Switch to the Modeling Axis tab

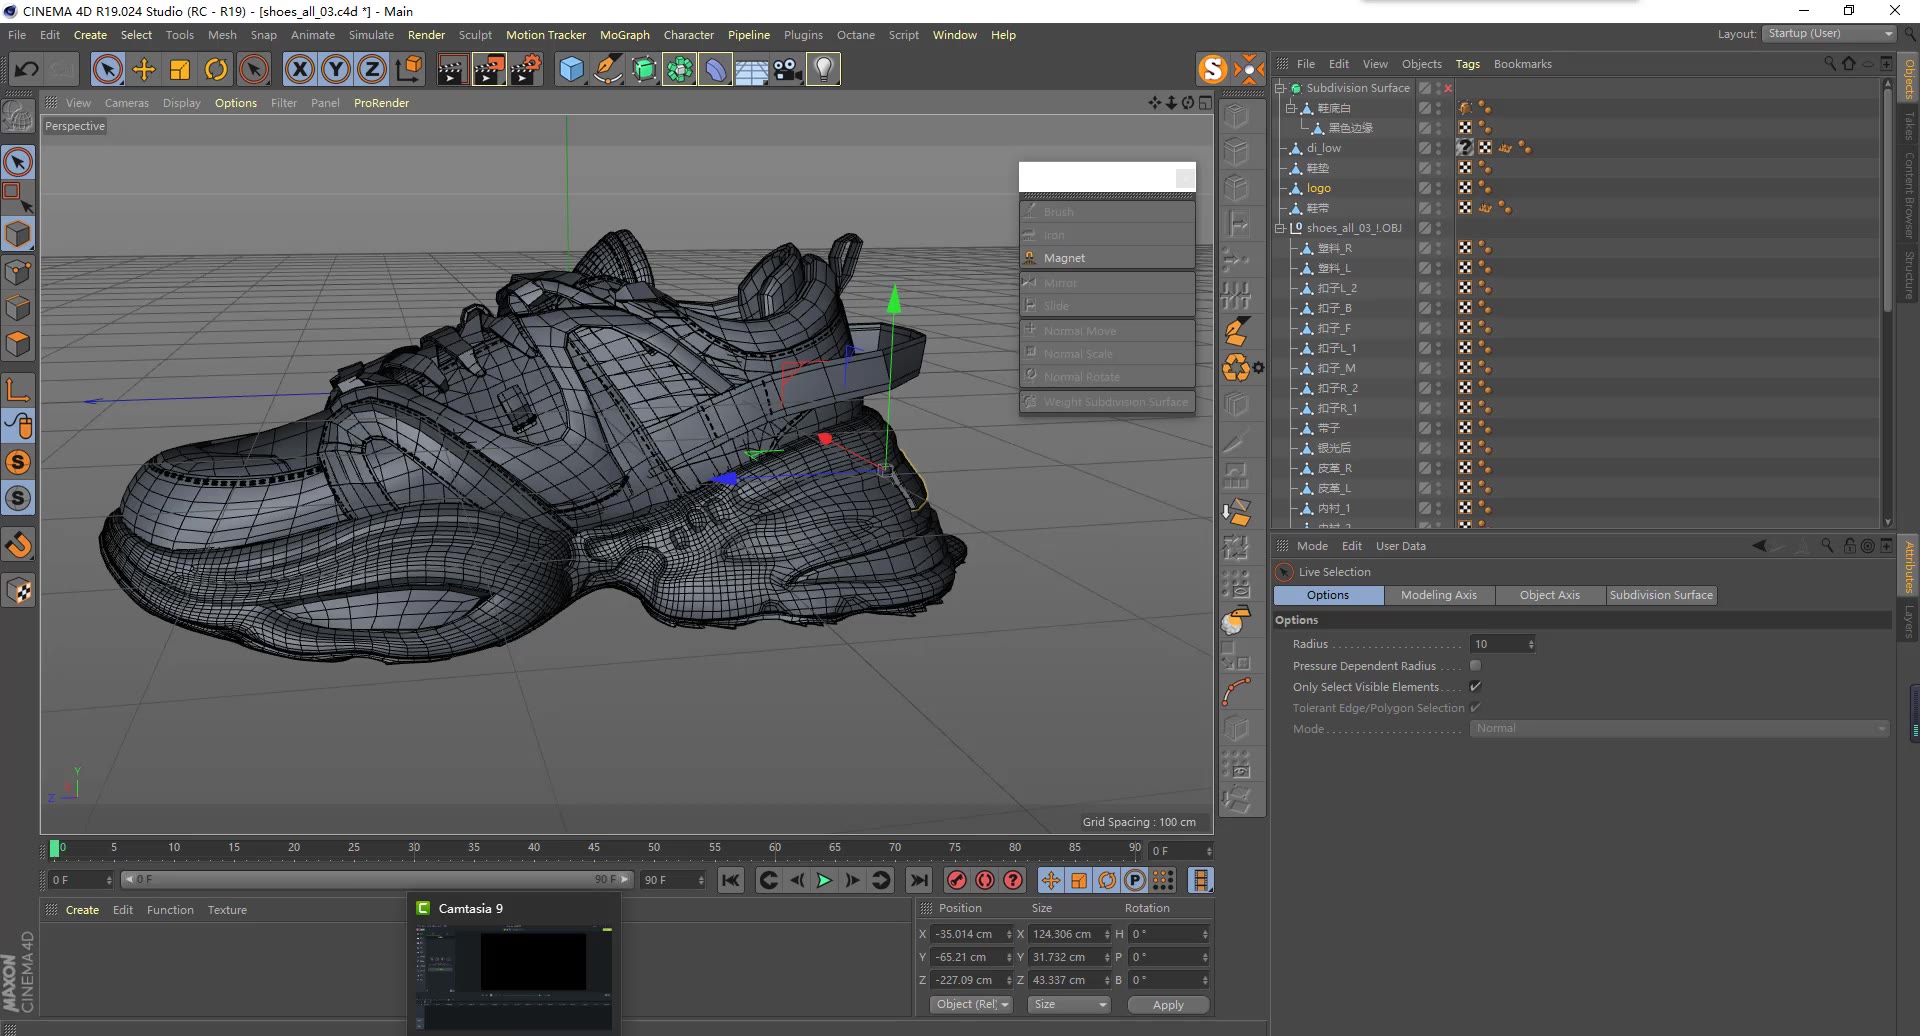coord(1438,595)
